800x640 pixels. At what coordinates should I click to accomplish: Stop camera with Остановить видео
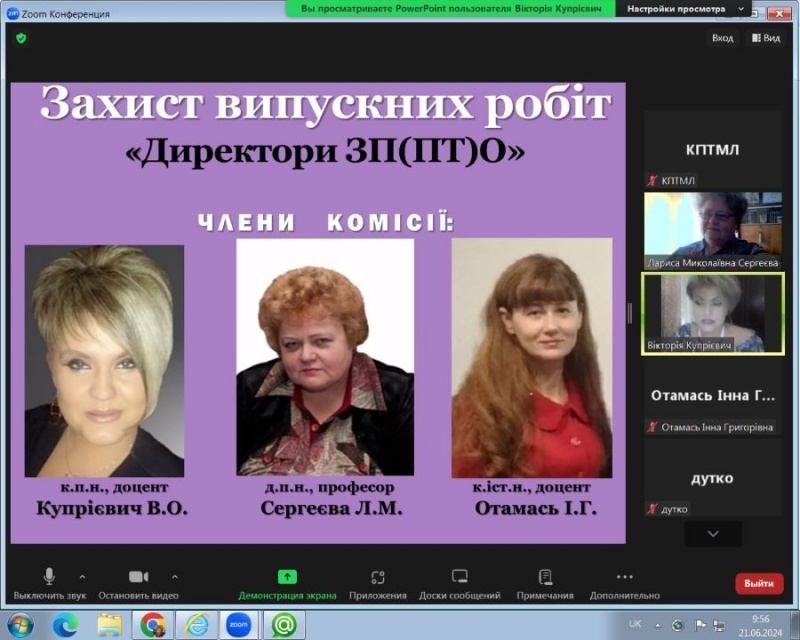click(x=138, y=584)
